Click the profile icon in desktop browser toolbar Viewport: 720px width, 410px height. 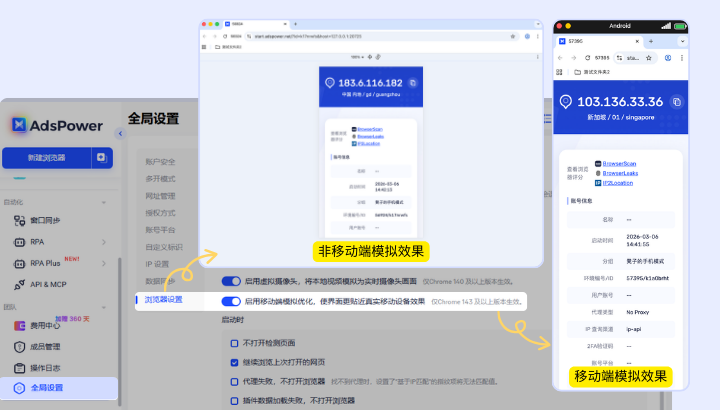527,36
